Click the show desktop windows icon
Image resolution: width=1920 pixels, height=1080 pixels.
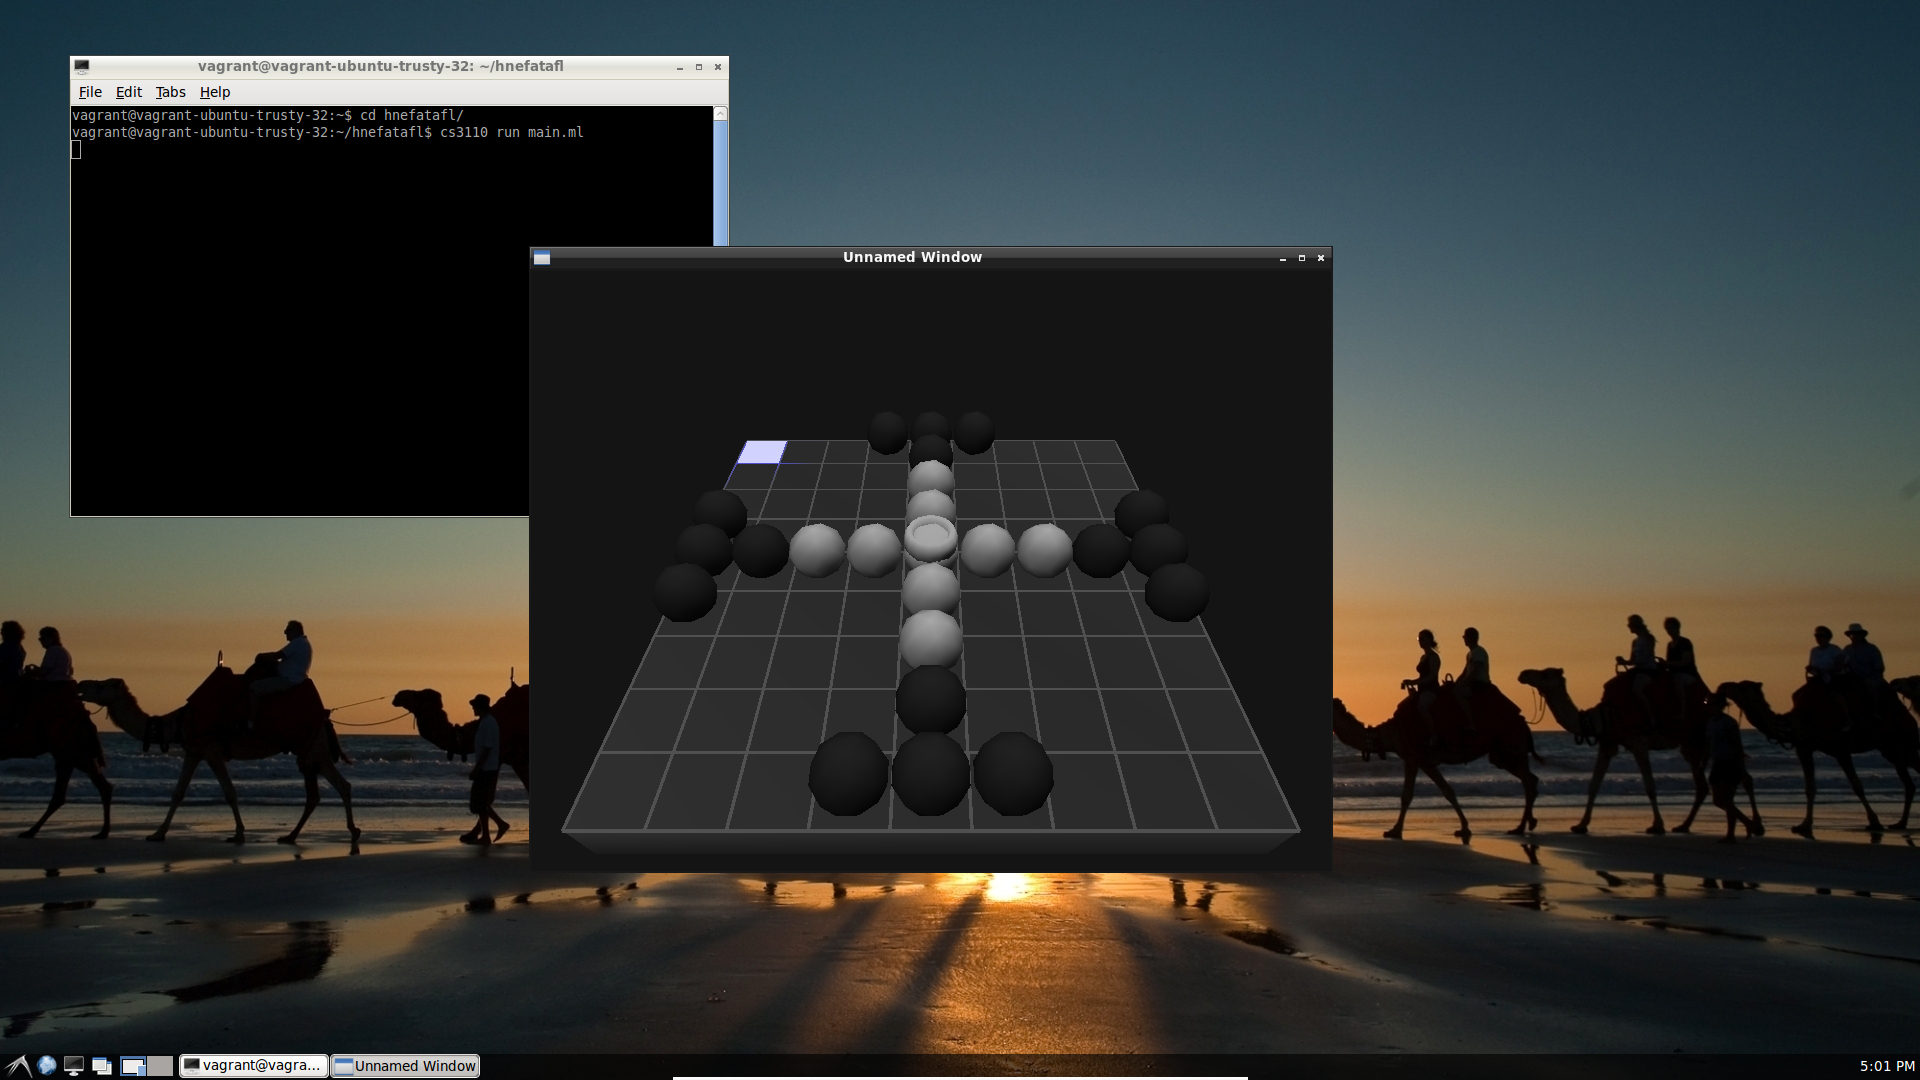[x=101, y=1066]
